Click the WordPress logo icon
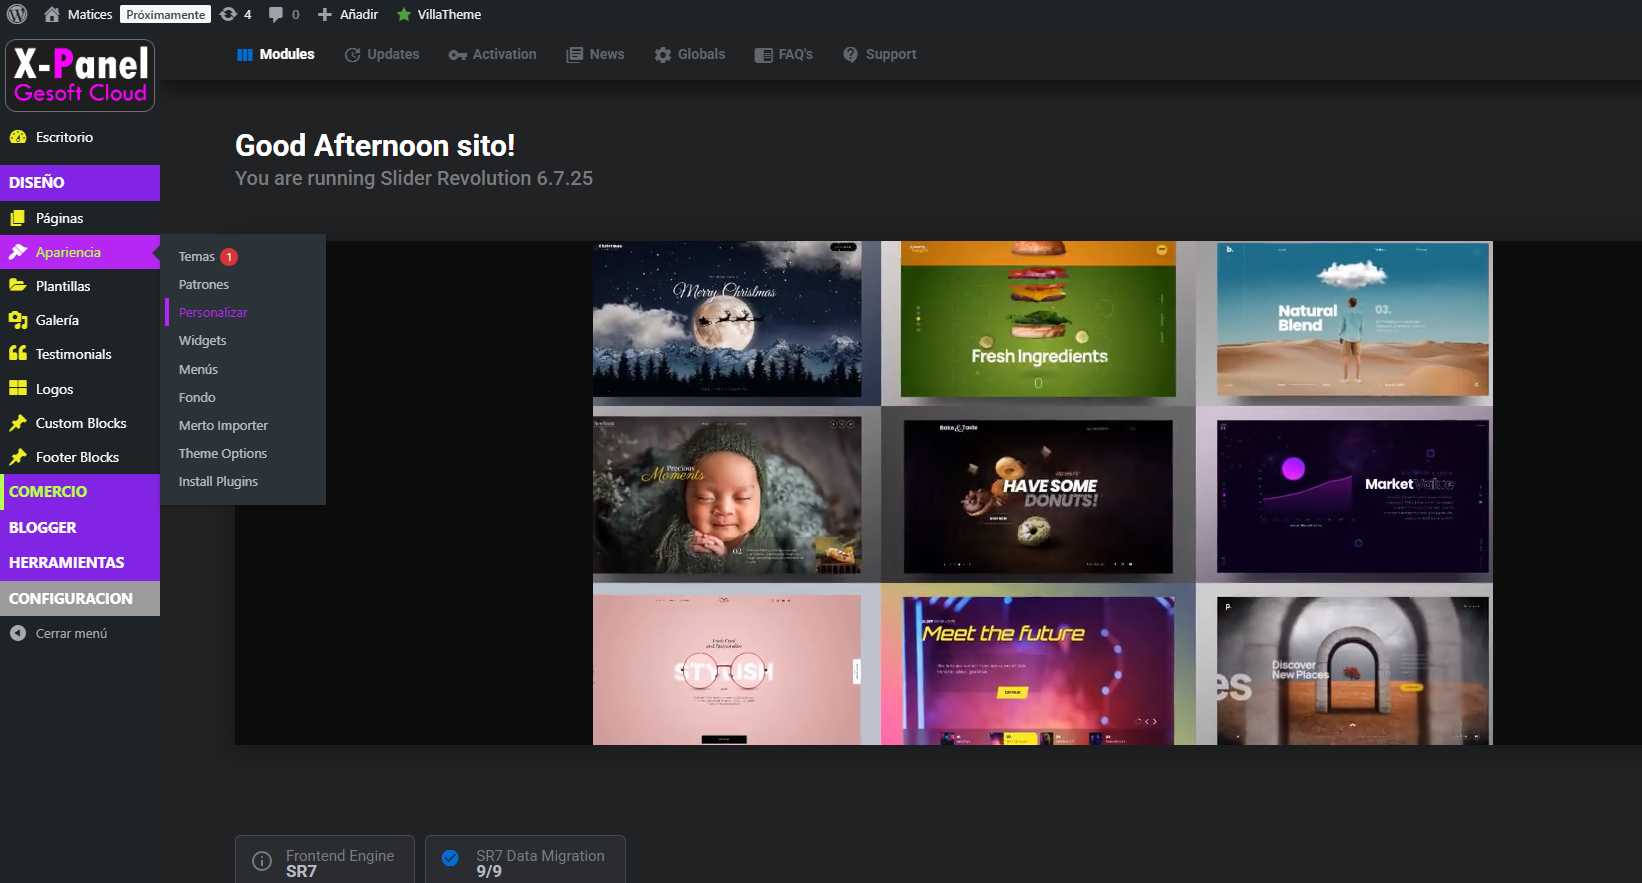The image size is (1642, 883). point(17,14)
